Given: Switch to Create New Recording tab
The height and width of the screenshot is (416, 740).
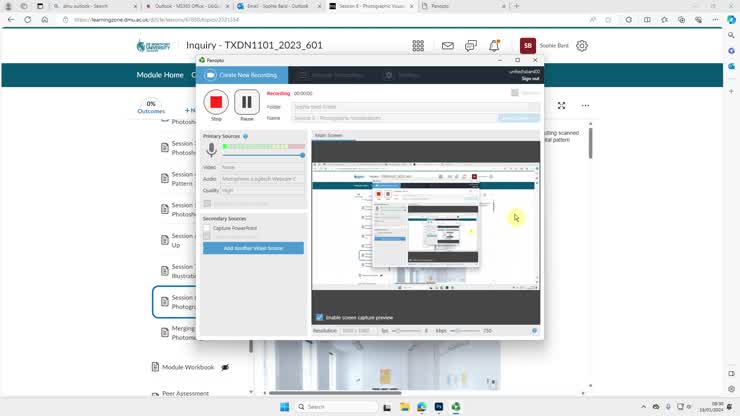Looking at the screenshot, I should 242,75.
